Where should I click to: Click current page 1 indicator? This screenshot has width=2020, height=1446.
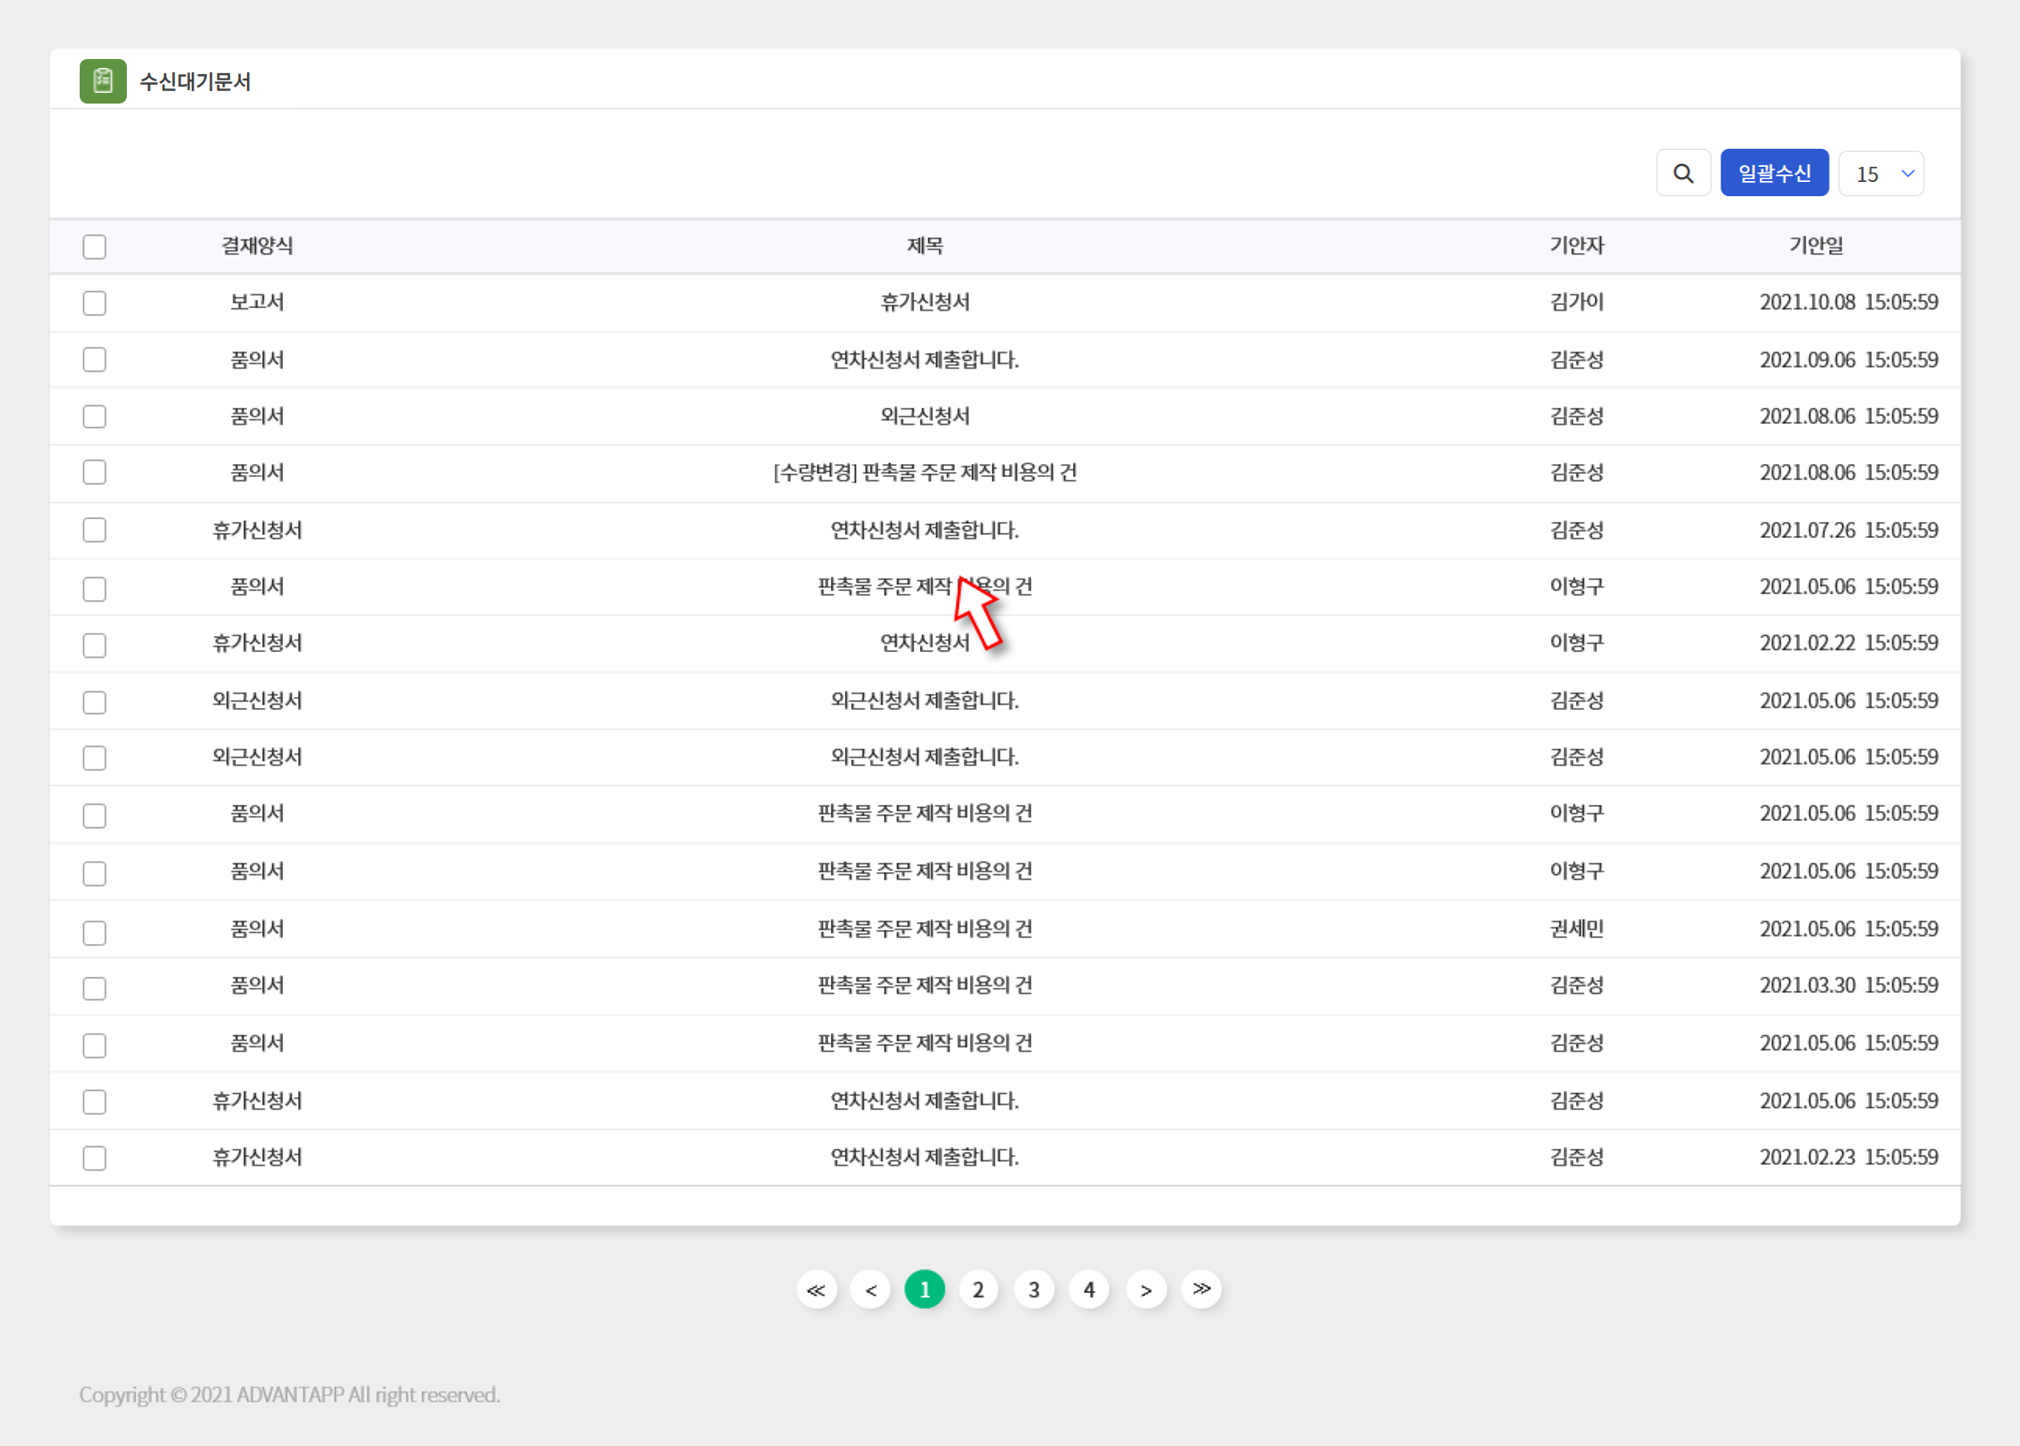click(x=925, y=1290)
